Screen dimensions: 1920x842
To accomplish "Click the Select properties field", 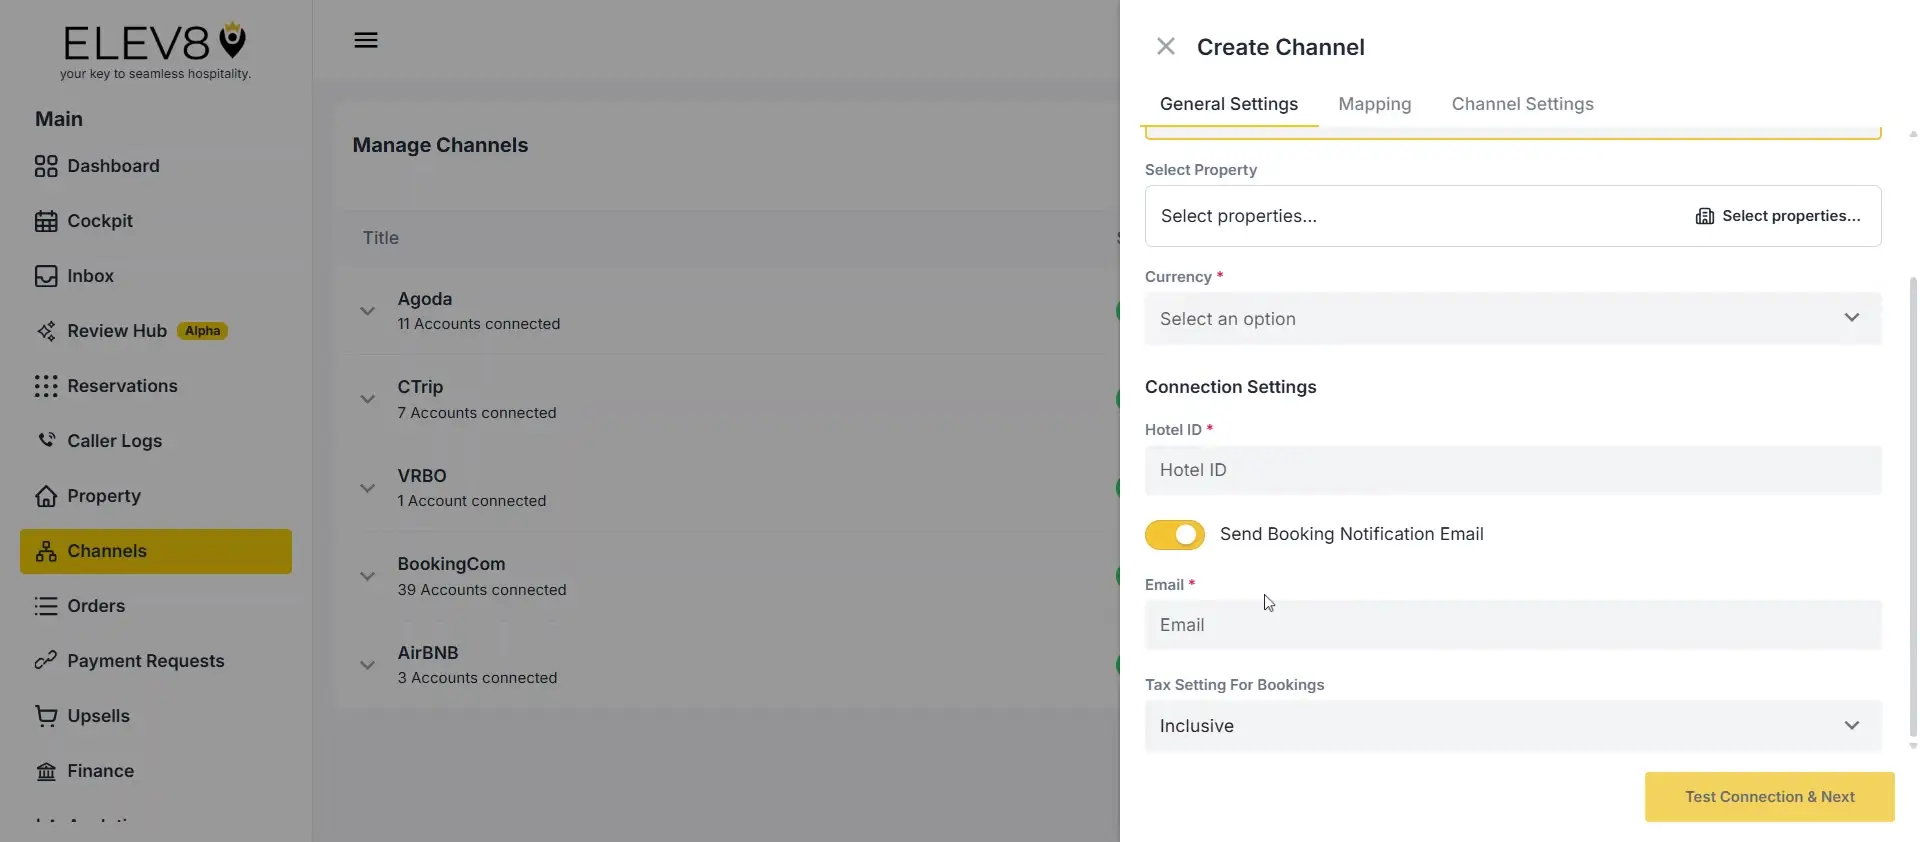I will pos(1513,216).
